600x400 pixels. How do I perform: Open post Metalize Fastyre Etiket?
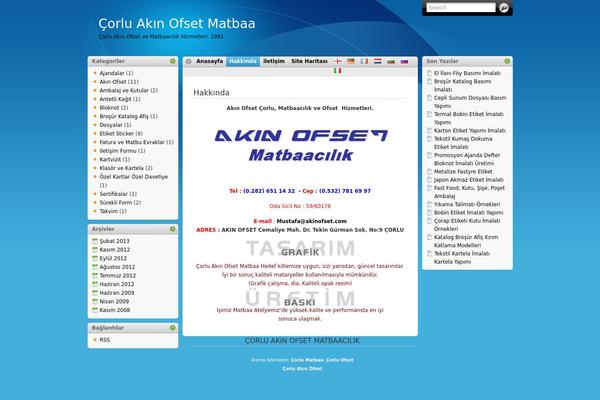pos(463,171)
